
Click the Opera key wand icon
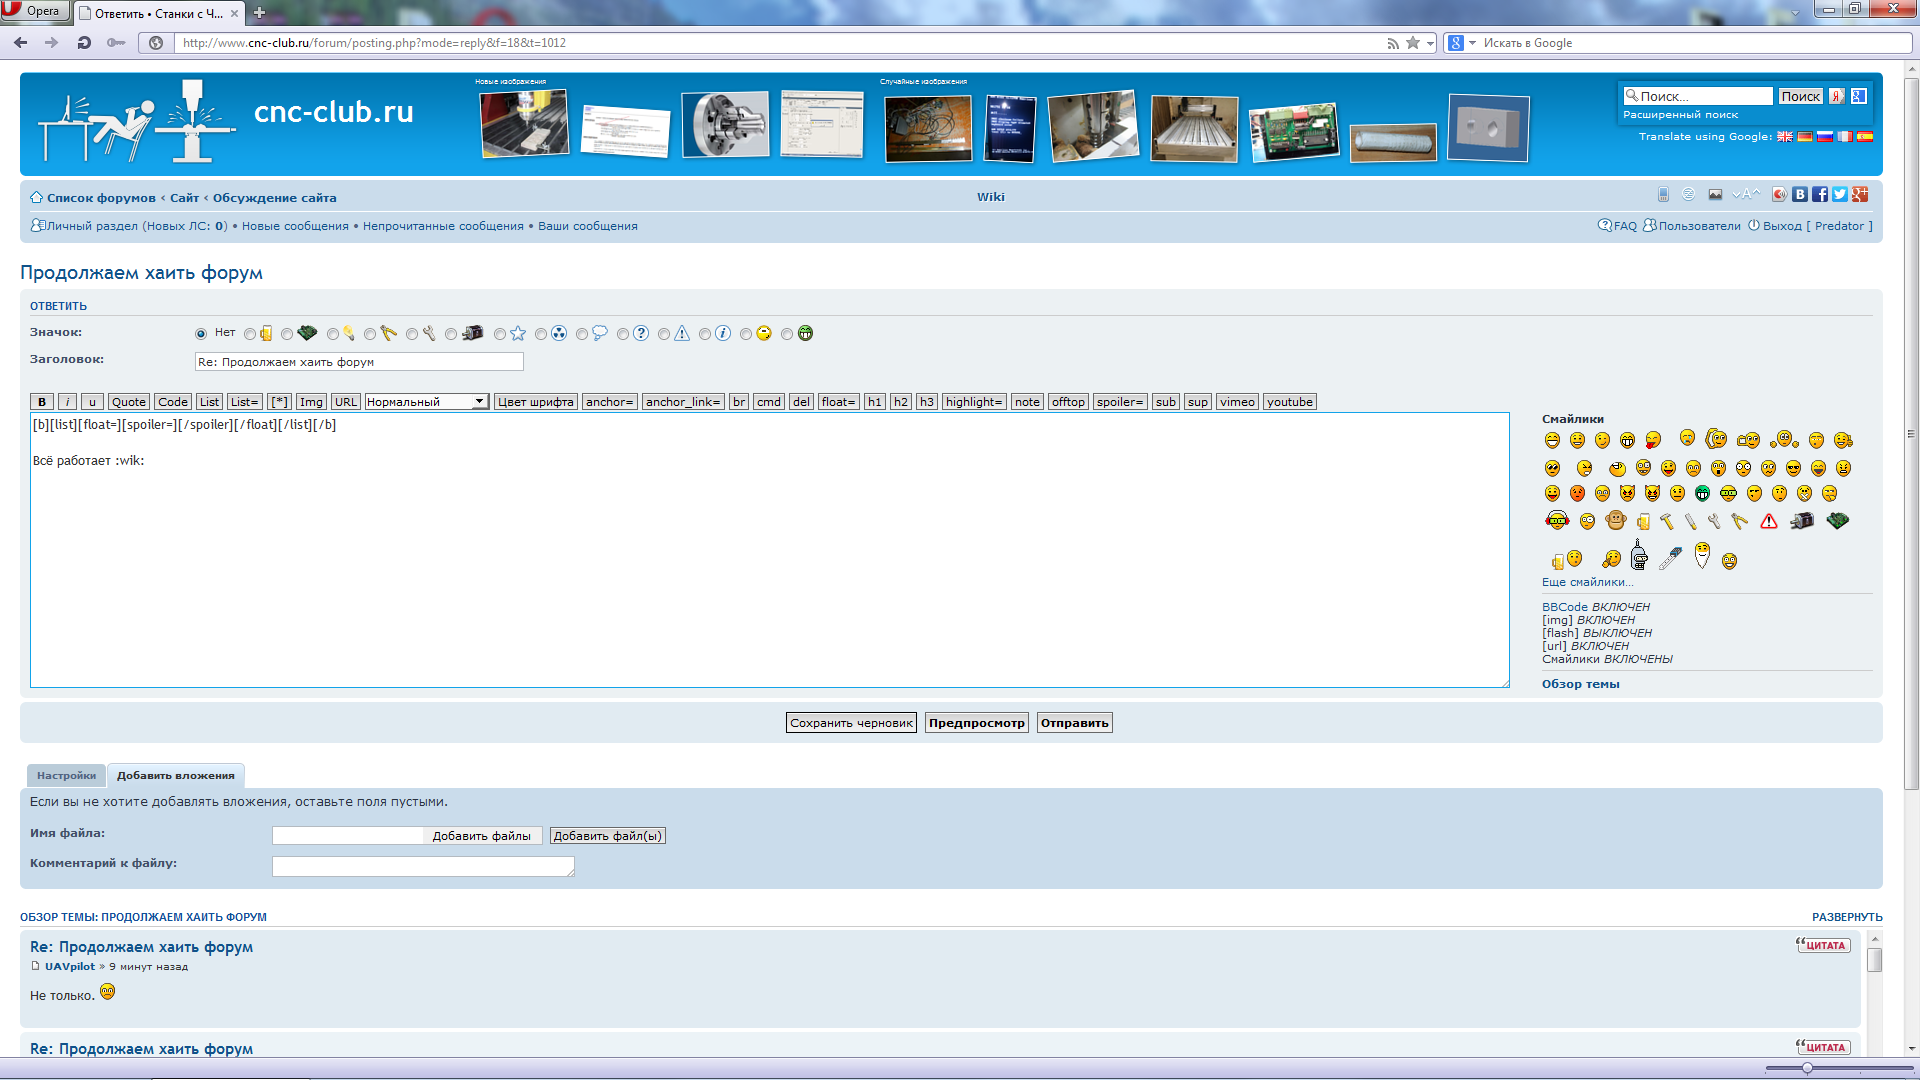pyautogui.click(x=116, y=43)
